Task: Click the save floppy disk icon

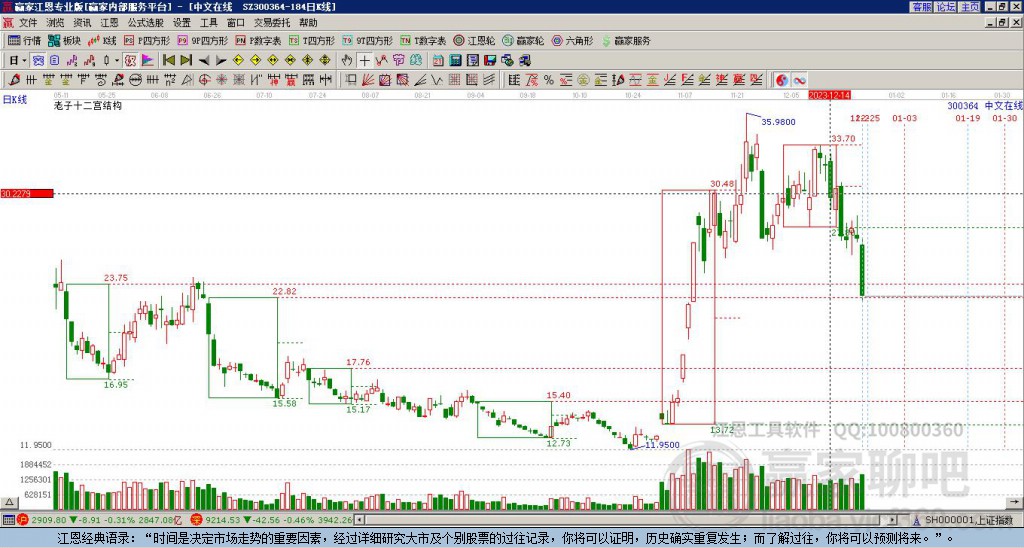Action: pyautogui.click(x=490, y=61)
